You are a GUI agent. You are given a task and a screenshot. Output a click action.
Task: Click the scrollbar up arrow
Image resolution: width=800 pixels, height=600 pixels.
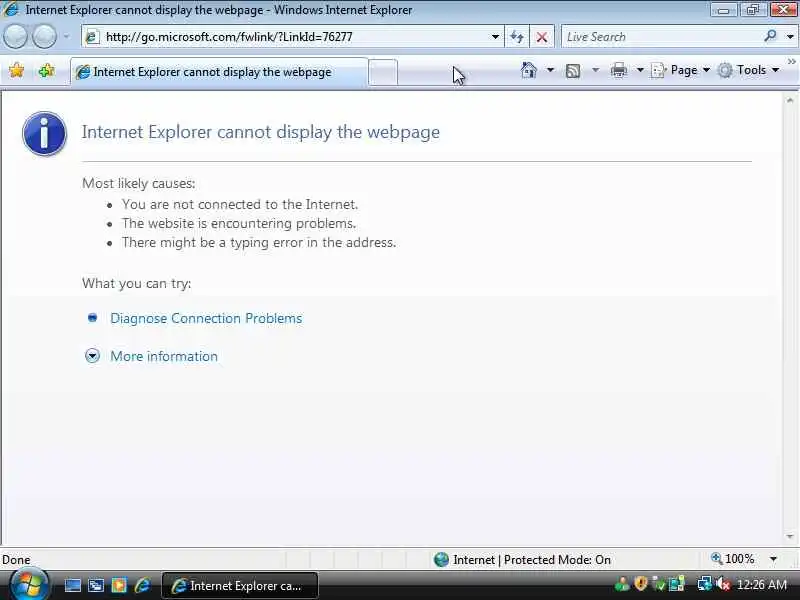coord(790,101)
